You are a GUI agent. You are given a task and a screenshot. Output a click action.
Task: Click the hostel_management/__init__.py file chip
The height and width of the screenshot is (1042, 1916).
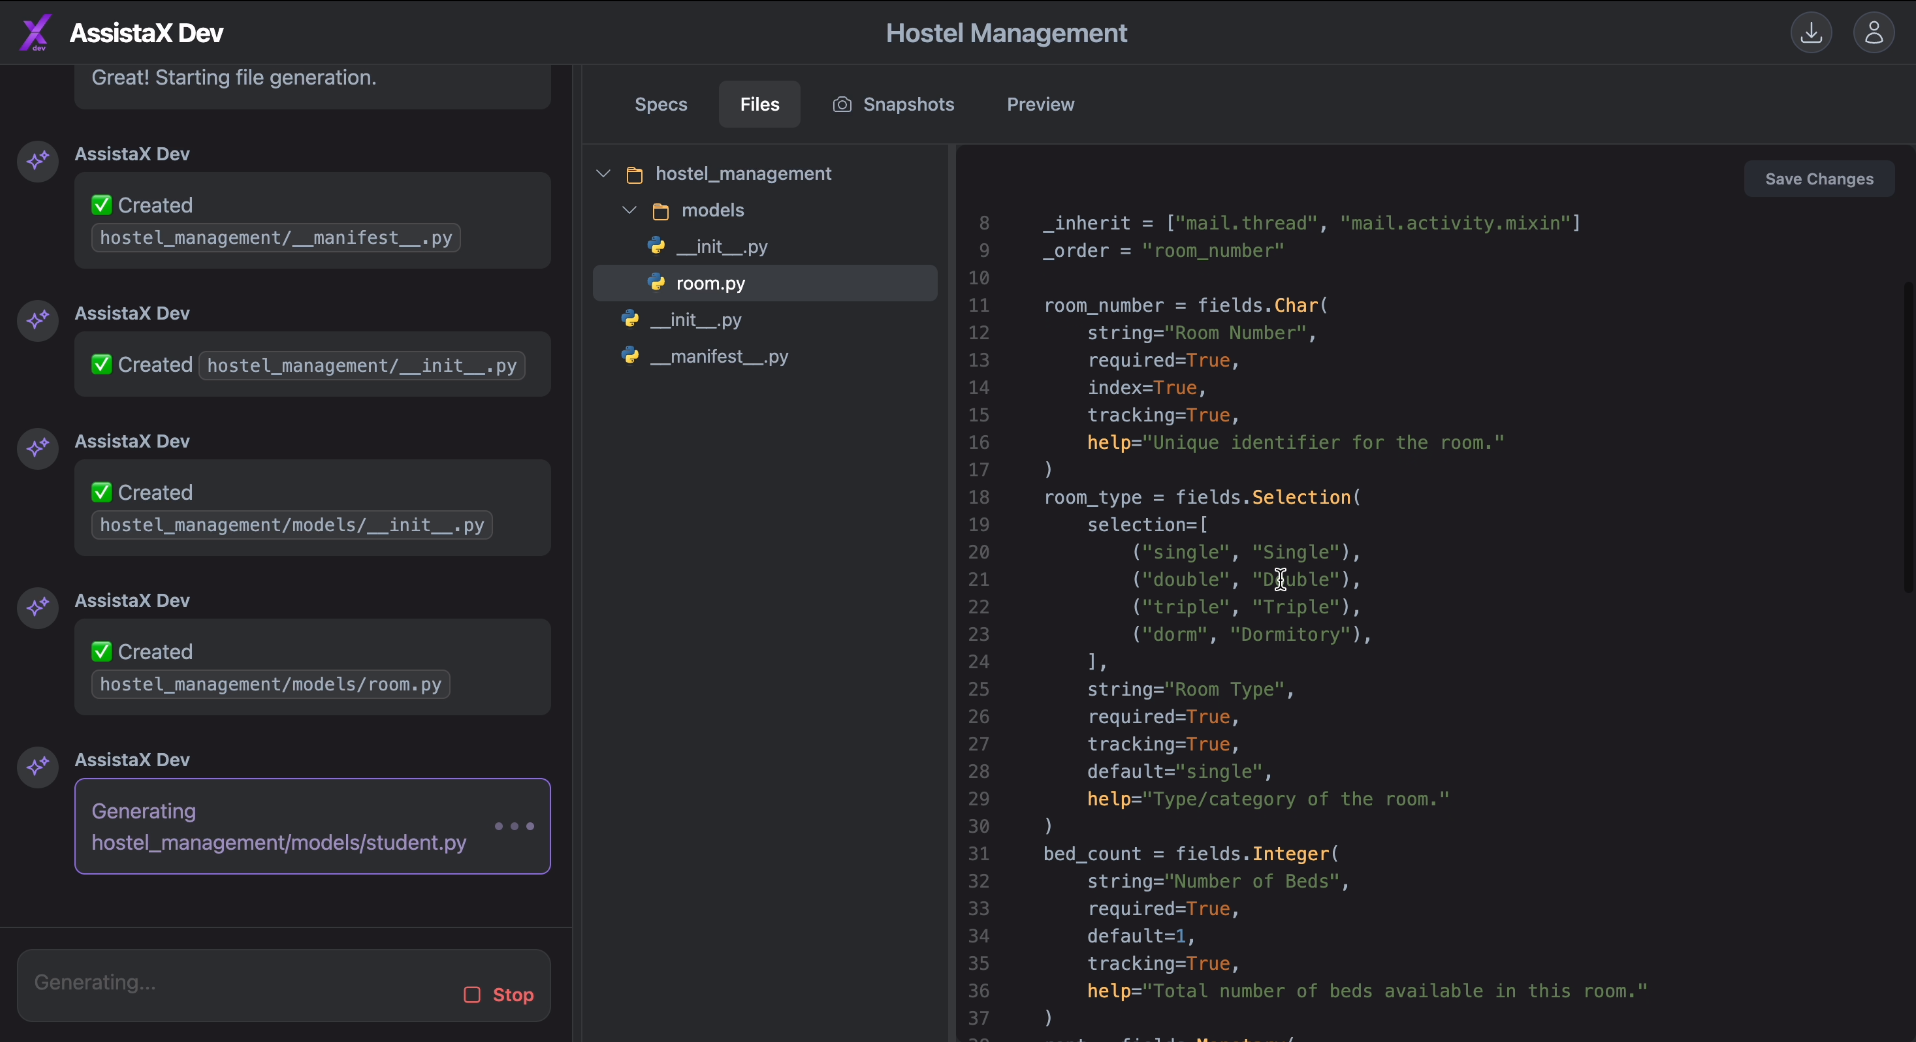point(362,366)
